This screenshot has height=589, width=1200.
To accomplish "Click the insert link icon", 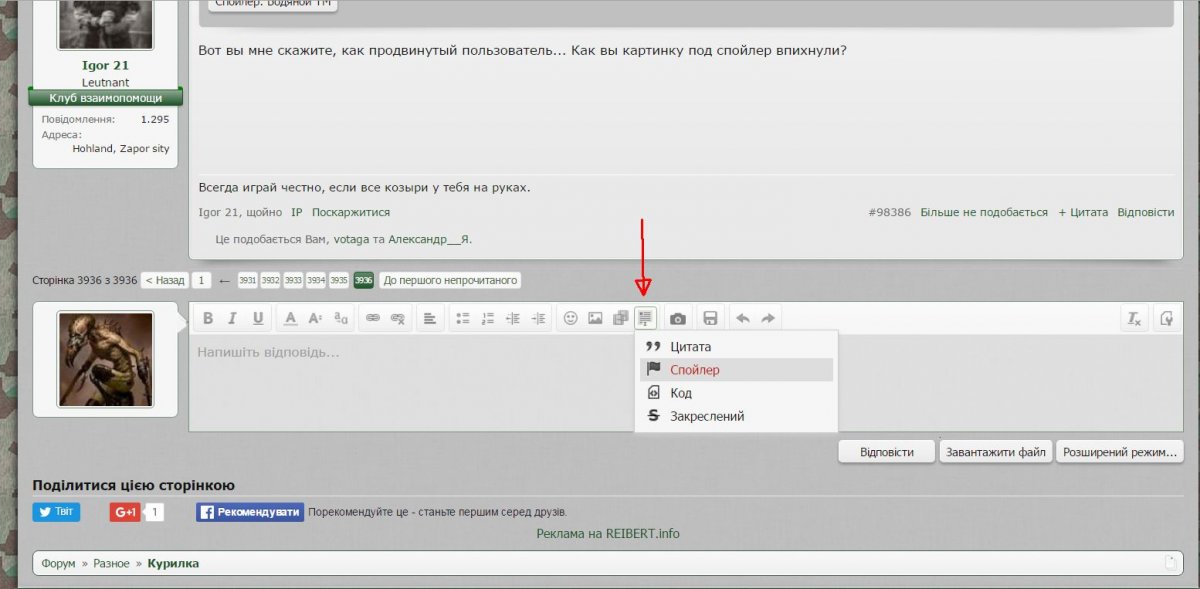I will (373, 318).
